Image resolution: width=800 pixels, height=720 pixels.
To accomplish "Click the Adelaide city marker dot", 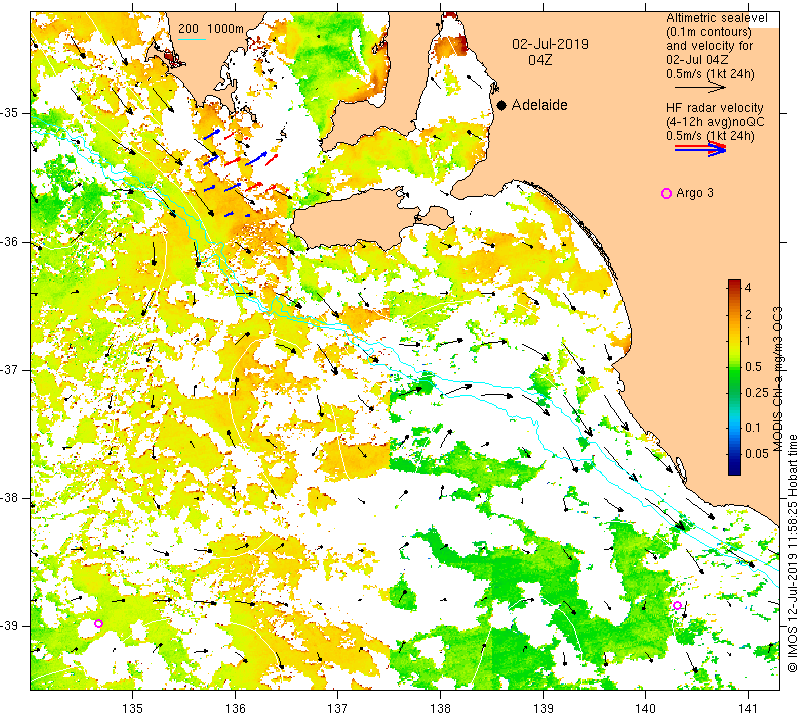I will 502,105.
